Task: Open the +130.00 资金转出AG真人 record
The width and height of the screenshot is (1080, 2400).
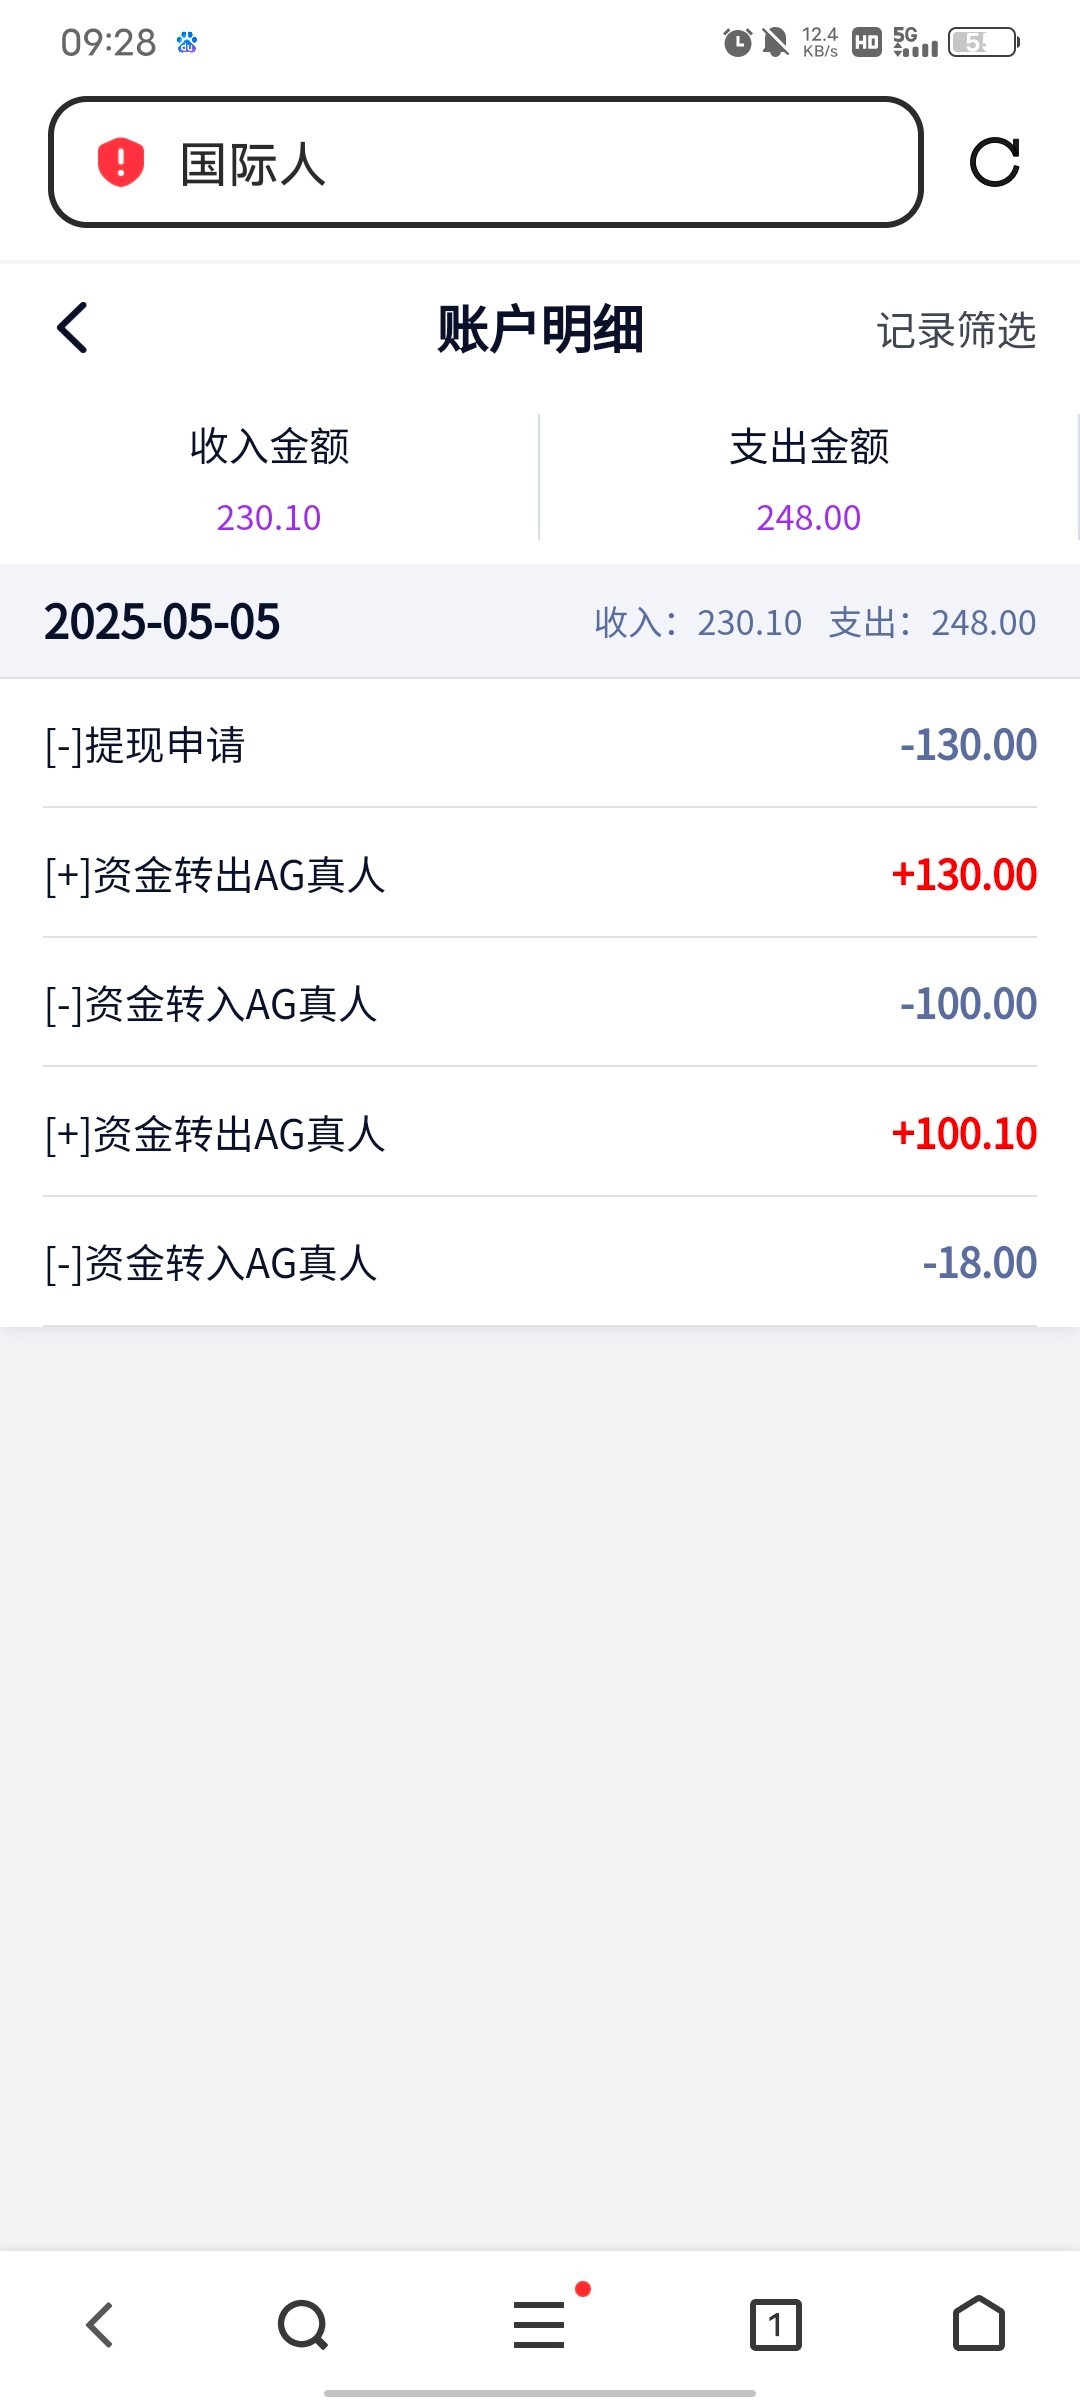Action: click(540, 875)
